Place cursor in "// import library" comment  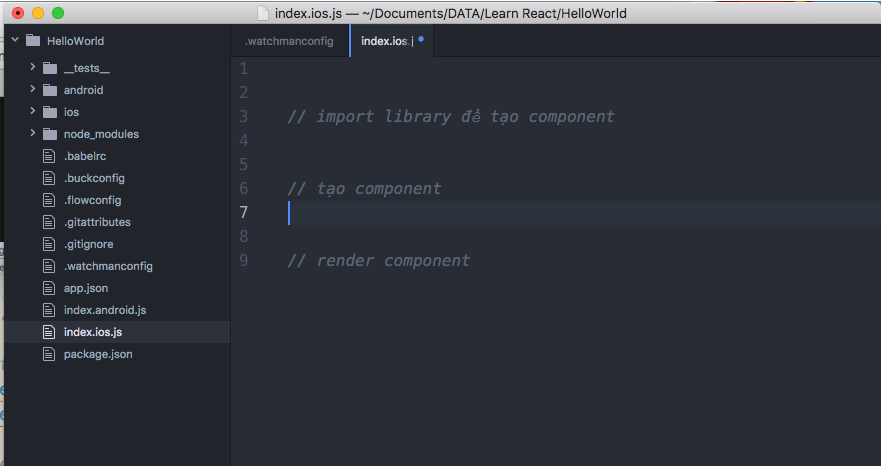451,116
